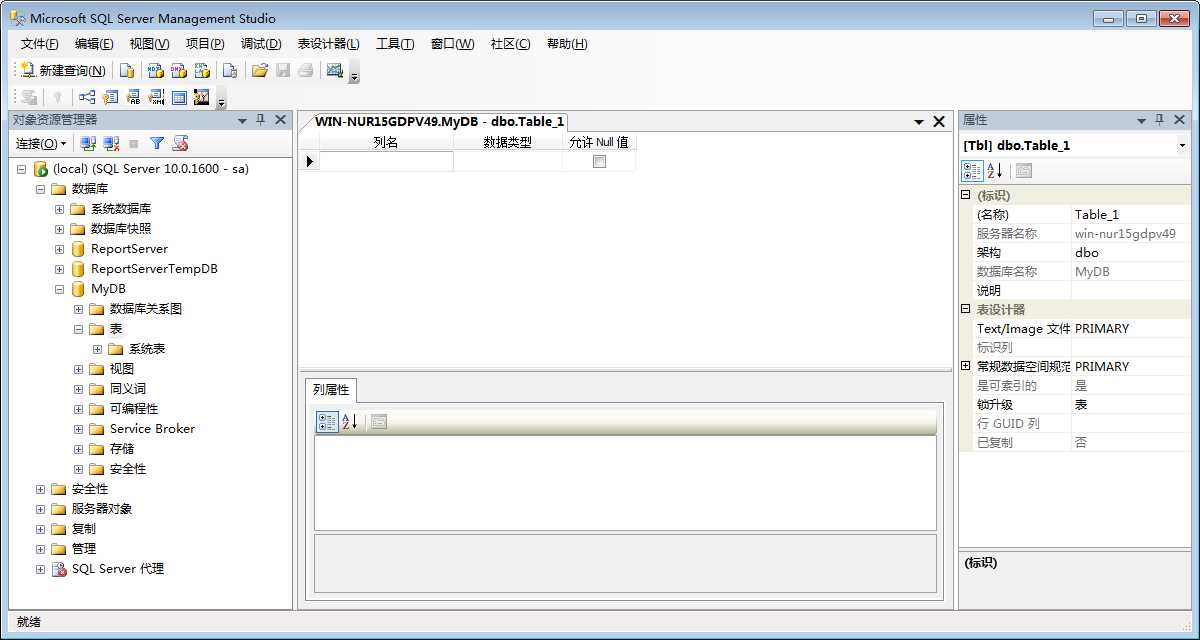Image resolution: width=1200 pixels, height=640 pixels.
Task: Select the Service Broker folder
Action: click(x=152, y=429)
